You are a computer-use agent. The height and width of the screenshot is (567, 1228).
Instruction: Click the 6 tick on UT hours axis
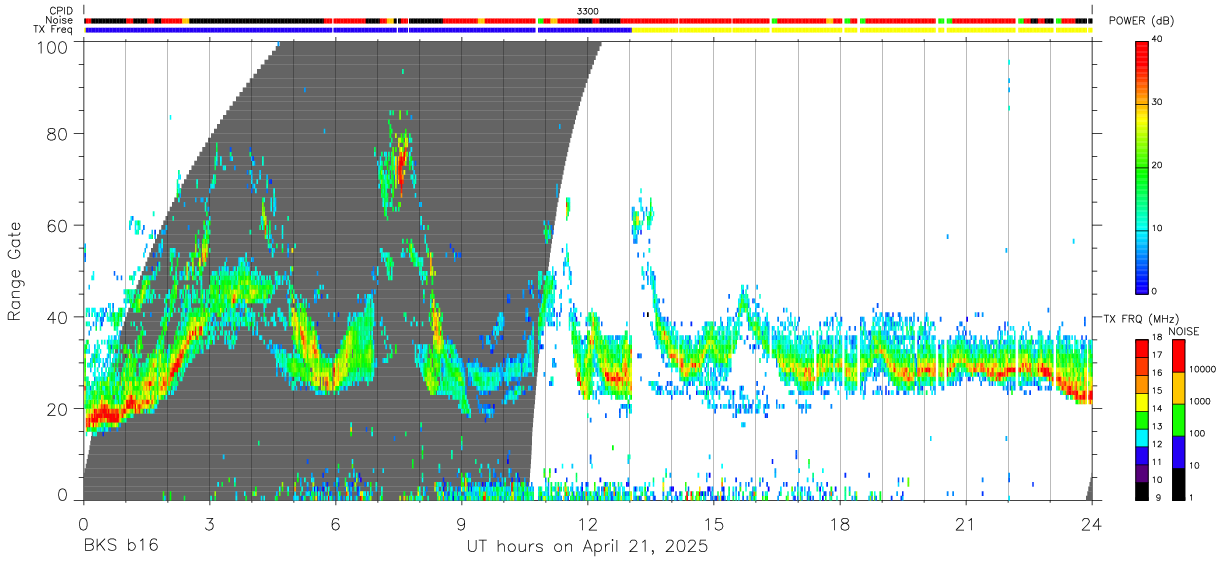tap(335, 524)
